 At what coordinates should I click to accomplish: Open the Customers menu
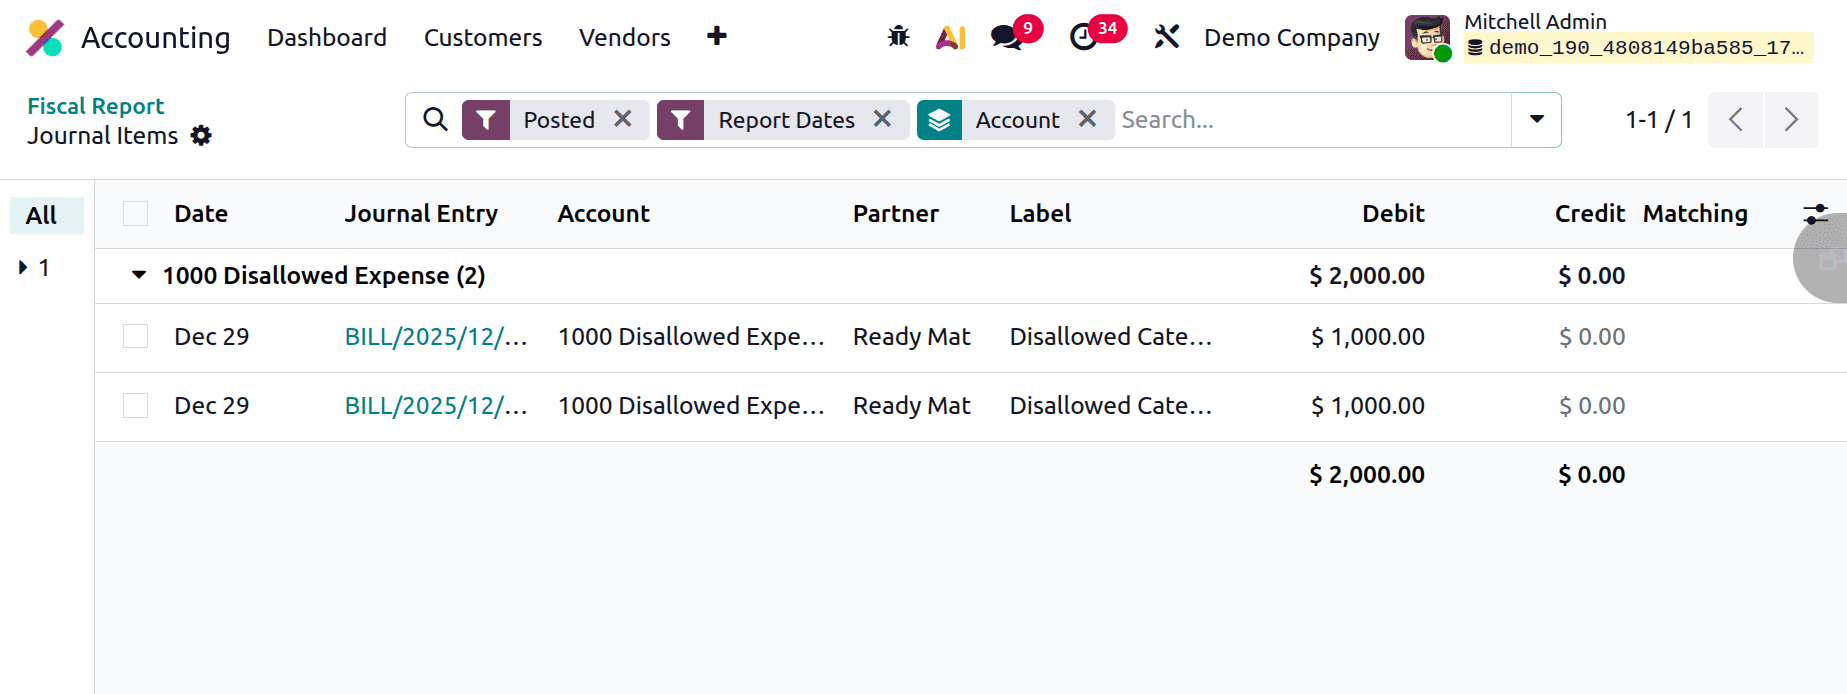483,38
